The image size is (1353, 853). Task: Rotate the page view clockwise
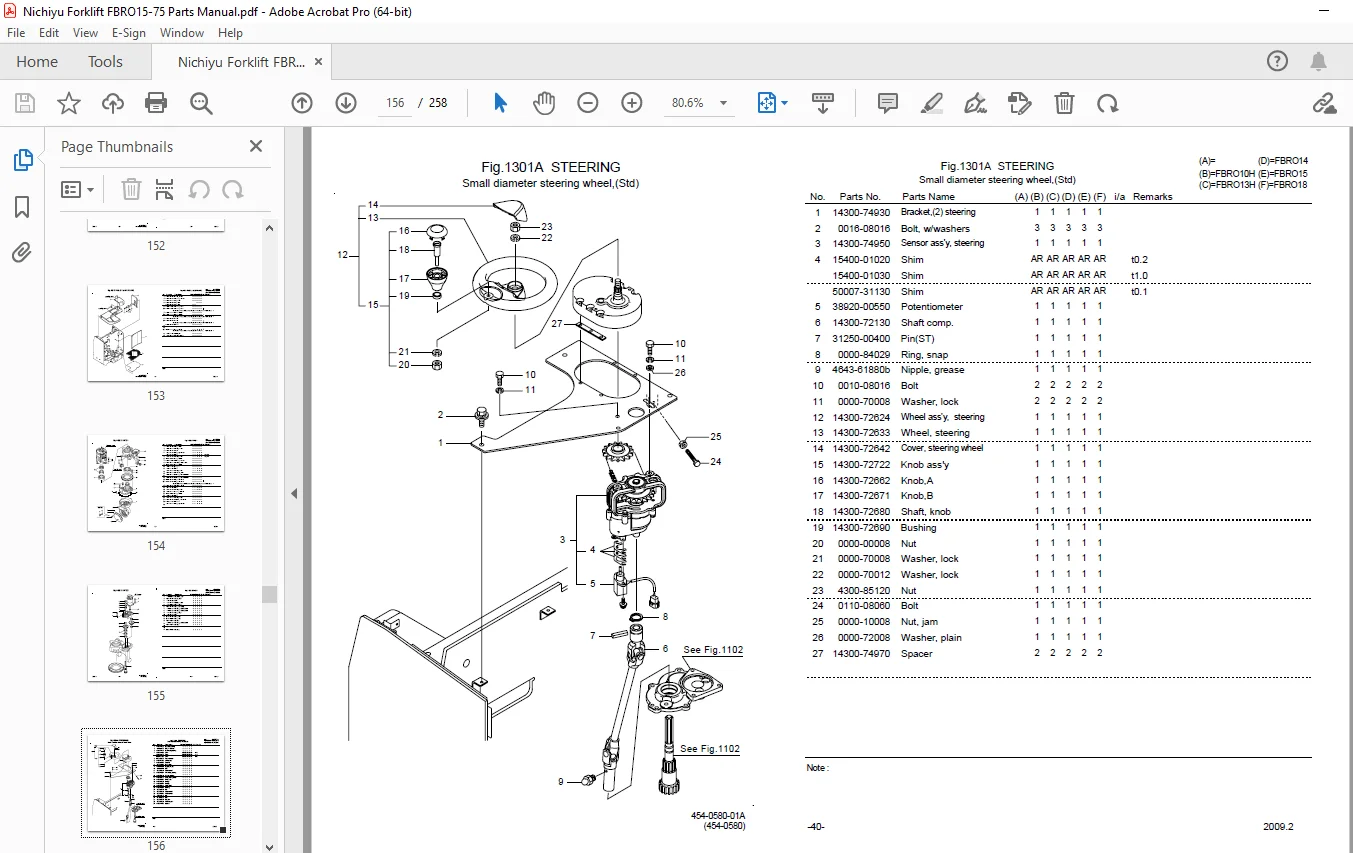point(1107,103)
